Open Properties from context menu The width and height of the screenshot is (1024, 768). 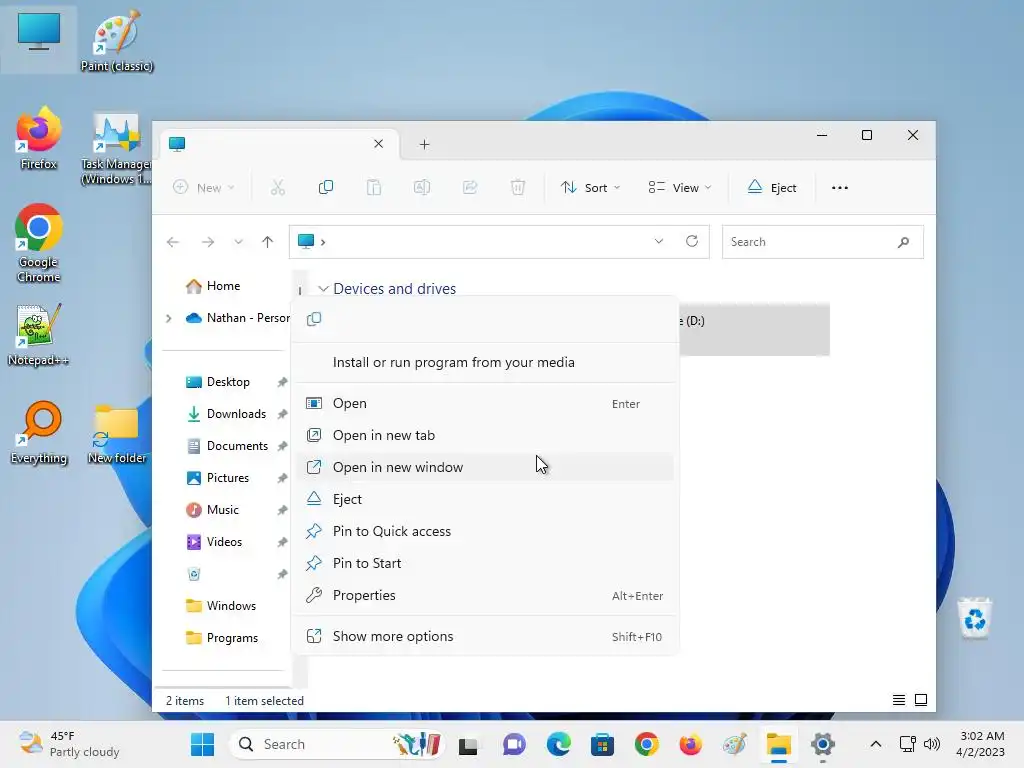pyautogui.click(x=485, y=596)
